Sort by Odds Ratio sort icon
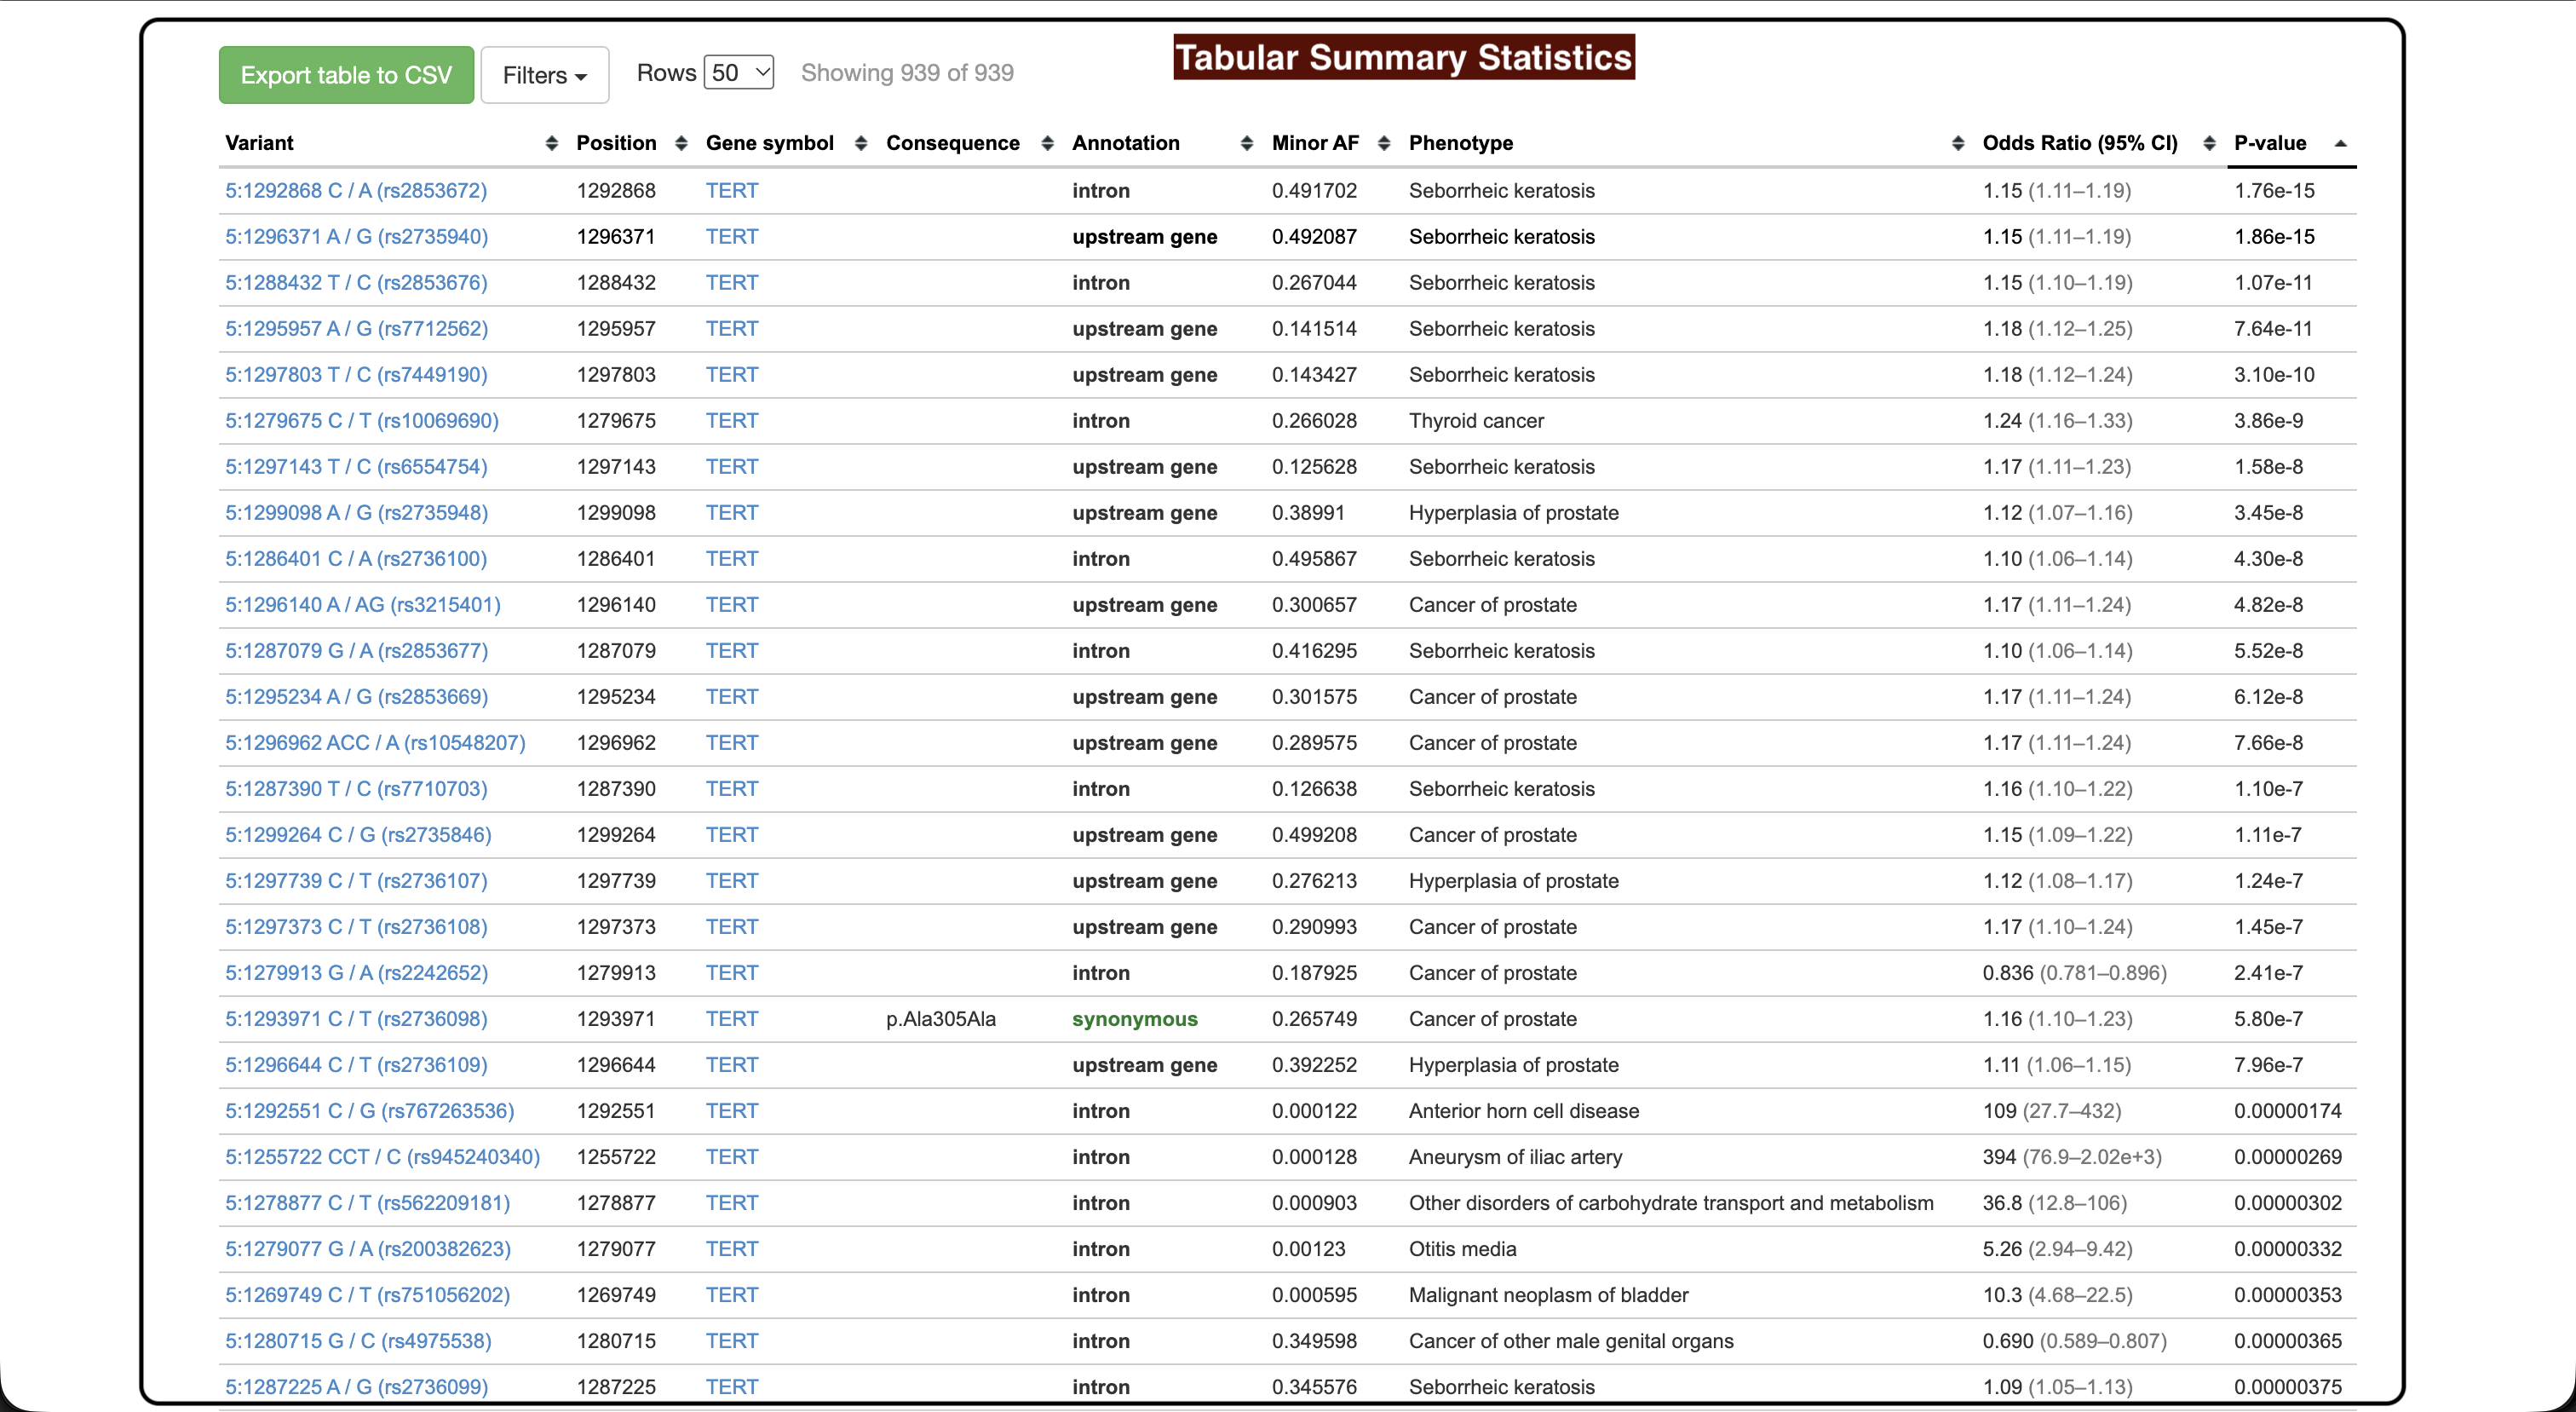This screenshot has height=1412, width=2576. click(2209, 144)
